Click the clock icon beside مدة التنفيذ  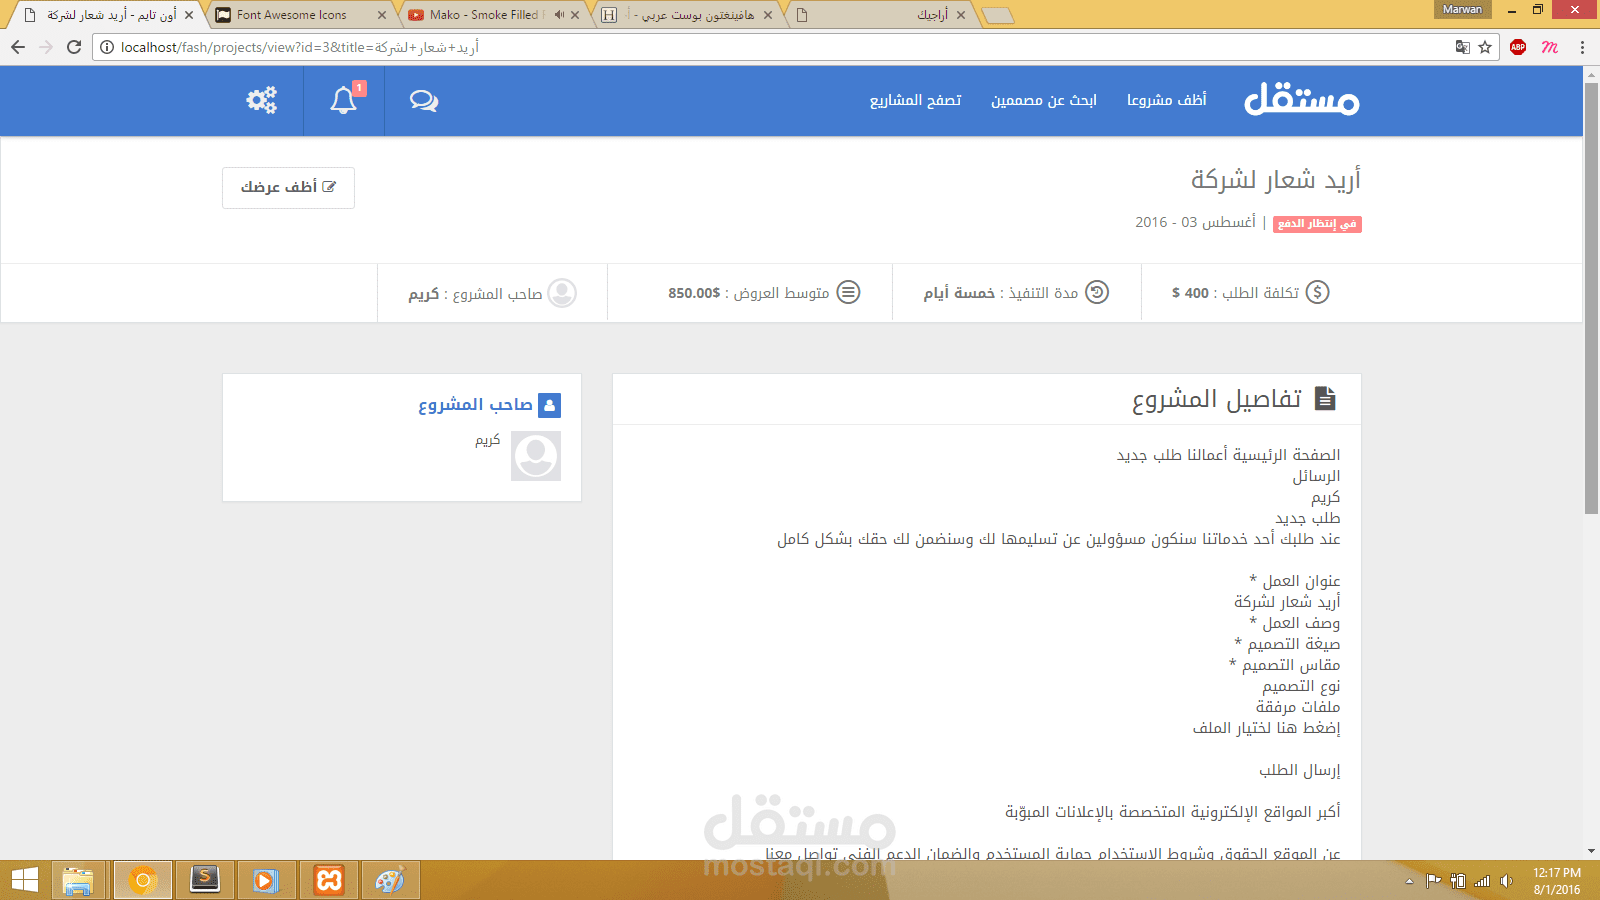click(x=1097, y=292)
